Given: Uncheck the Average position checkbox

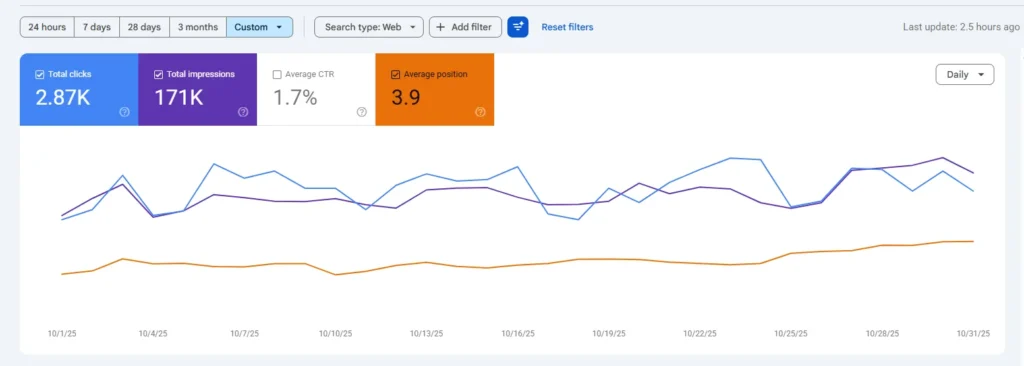Looking at the screenshot, I should (x=395, y=75).
